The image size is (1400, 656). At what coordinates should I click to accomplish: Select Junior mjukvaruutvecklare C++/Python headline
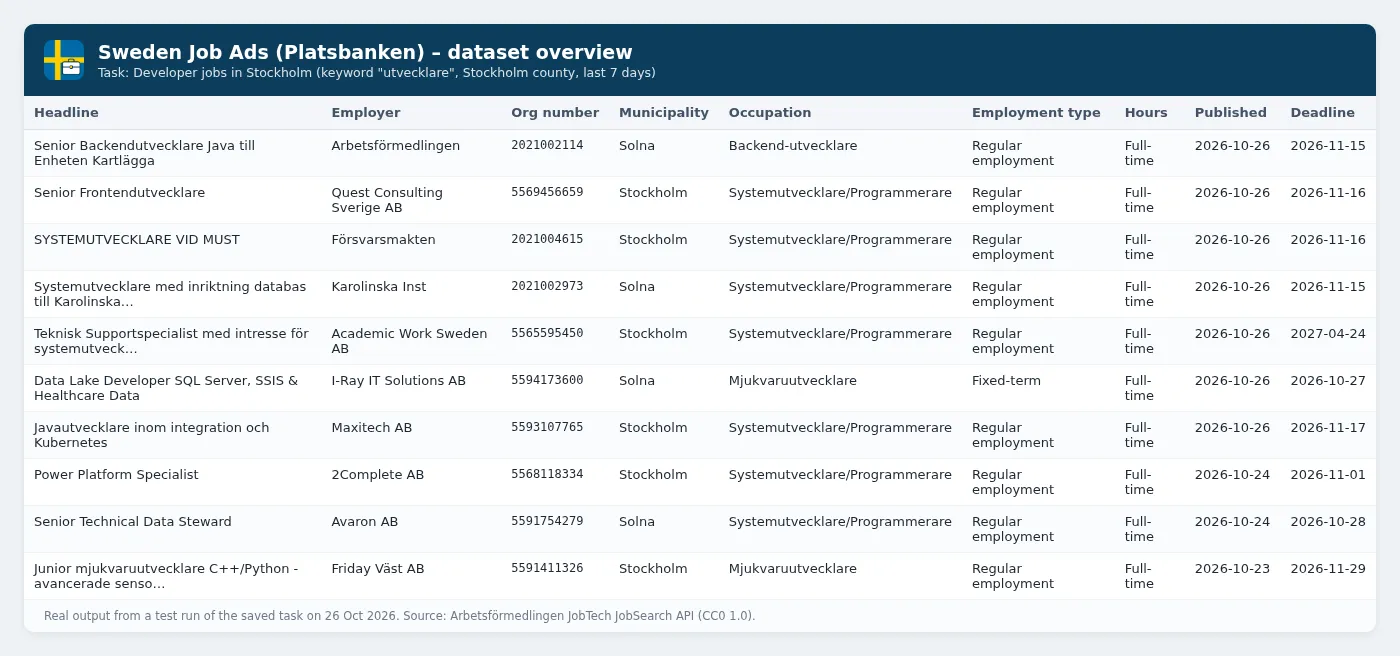tap(166, 576)
